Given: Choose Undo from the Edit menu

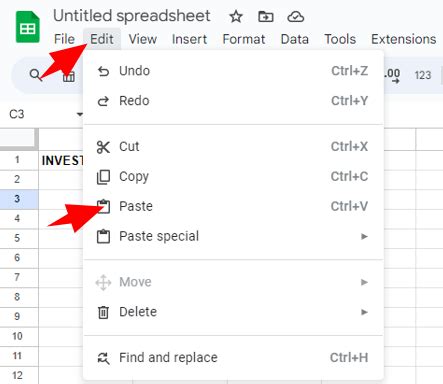Looking at the screenshot, I should click(x=233, y=71).
